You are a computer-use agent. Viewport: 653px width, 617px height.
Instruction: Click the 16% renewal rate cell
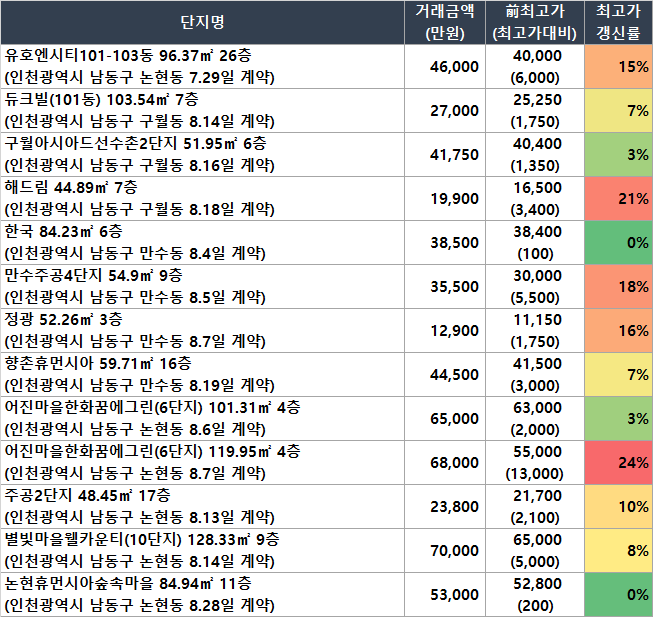(618, 331)
